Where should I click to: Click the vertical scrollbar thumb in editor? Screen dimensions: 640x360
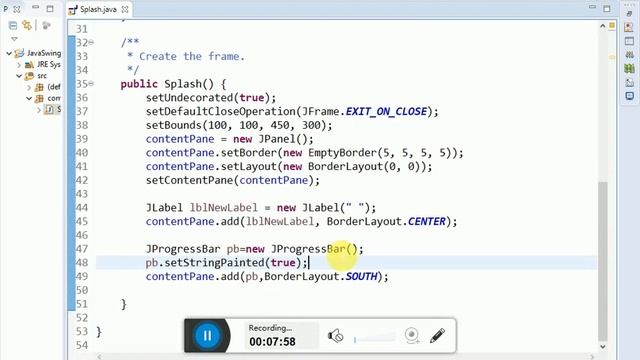coord(602,261)
